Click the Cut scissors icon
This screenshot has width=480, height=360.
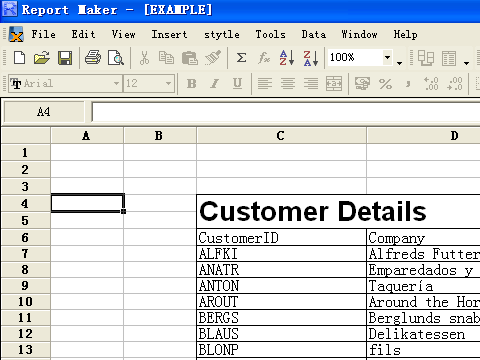[x=144, y=58]
